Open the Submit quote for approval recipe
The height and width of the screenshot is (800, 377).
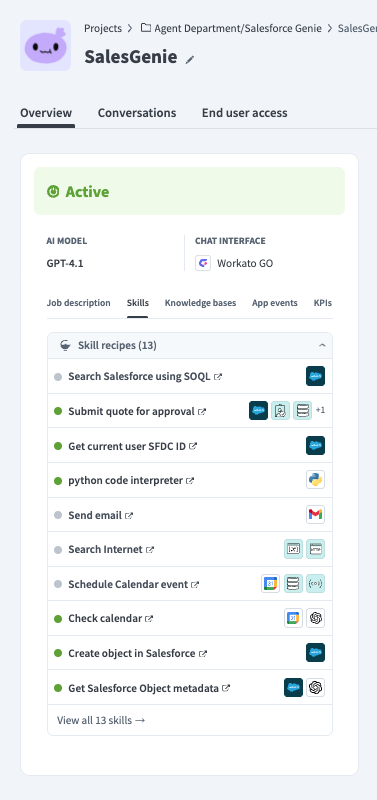(x=131, y=411)
